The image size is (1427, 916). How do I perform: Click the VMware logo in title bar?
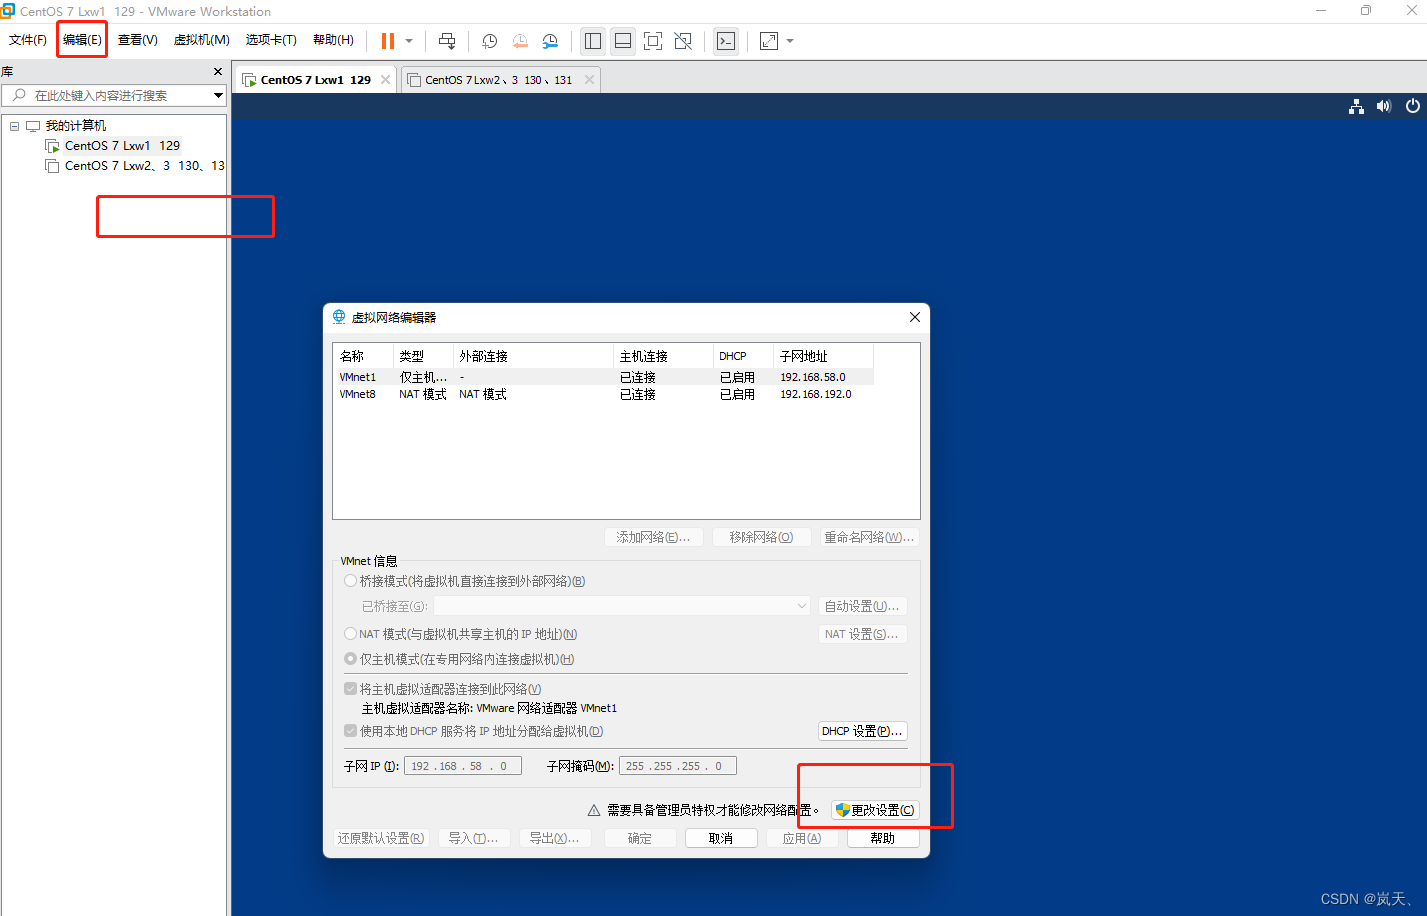pos(8,11)
